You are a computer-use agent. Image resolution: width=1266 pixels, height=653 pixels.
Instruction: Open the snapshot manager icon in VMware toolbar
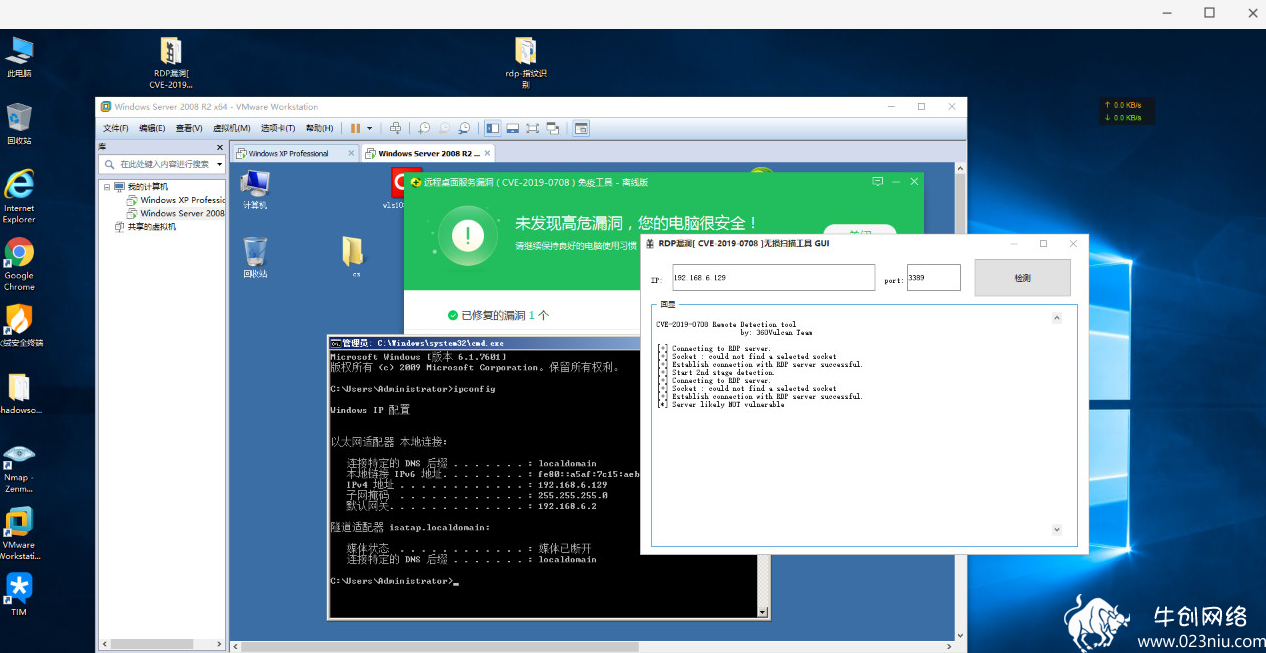[x=465, y=128]
